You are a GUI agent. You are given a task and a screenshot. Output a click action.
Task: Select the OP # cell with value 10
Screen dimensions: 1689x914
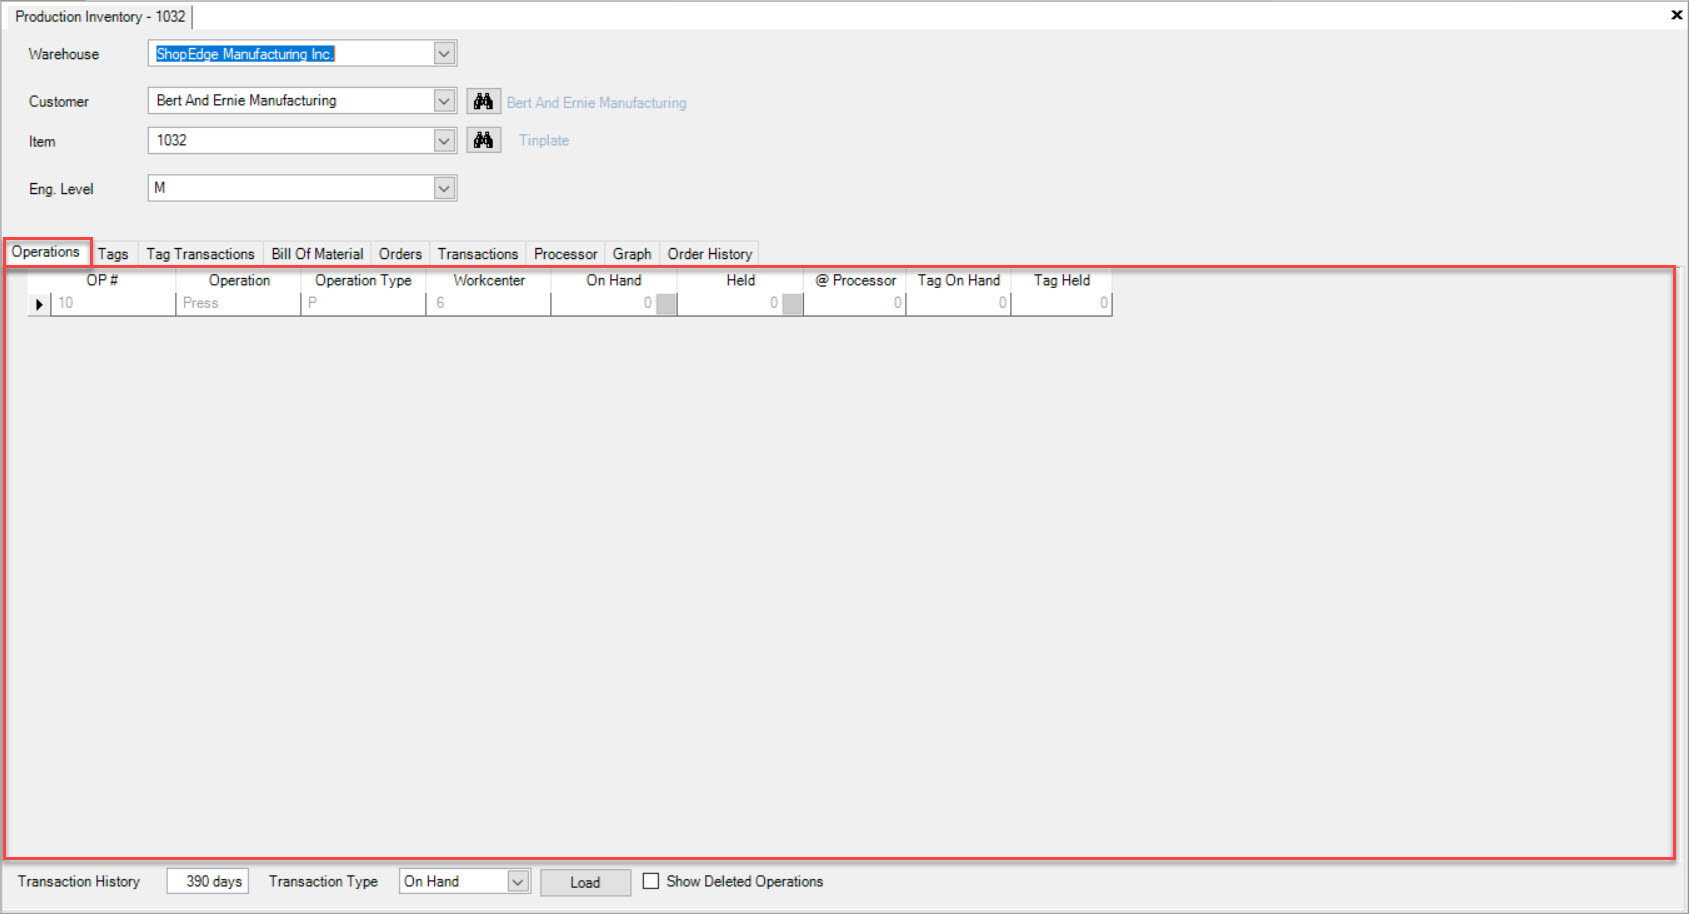tap(113, 304)
